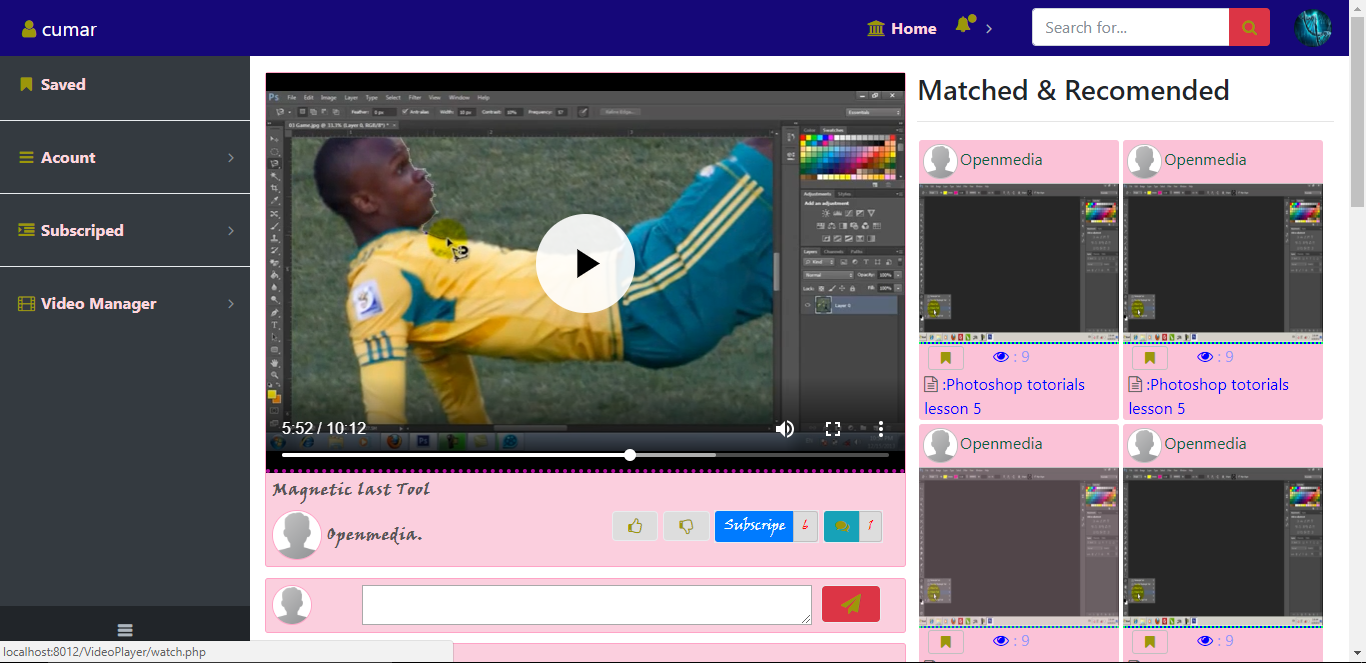Click the comment input field
The height and width of the screenshot is (663, 1366).
tap(586, 604)
